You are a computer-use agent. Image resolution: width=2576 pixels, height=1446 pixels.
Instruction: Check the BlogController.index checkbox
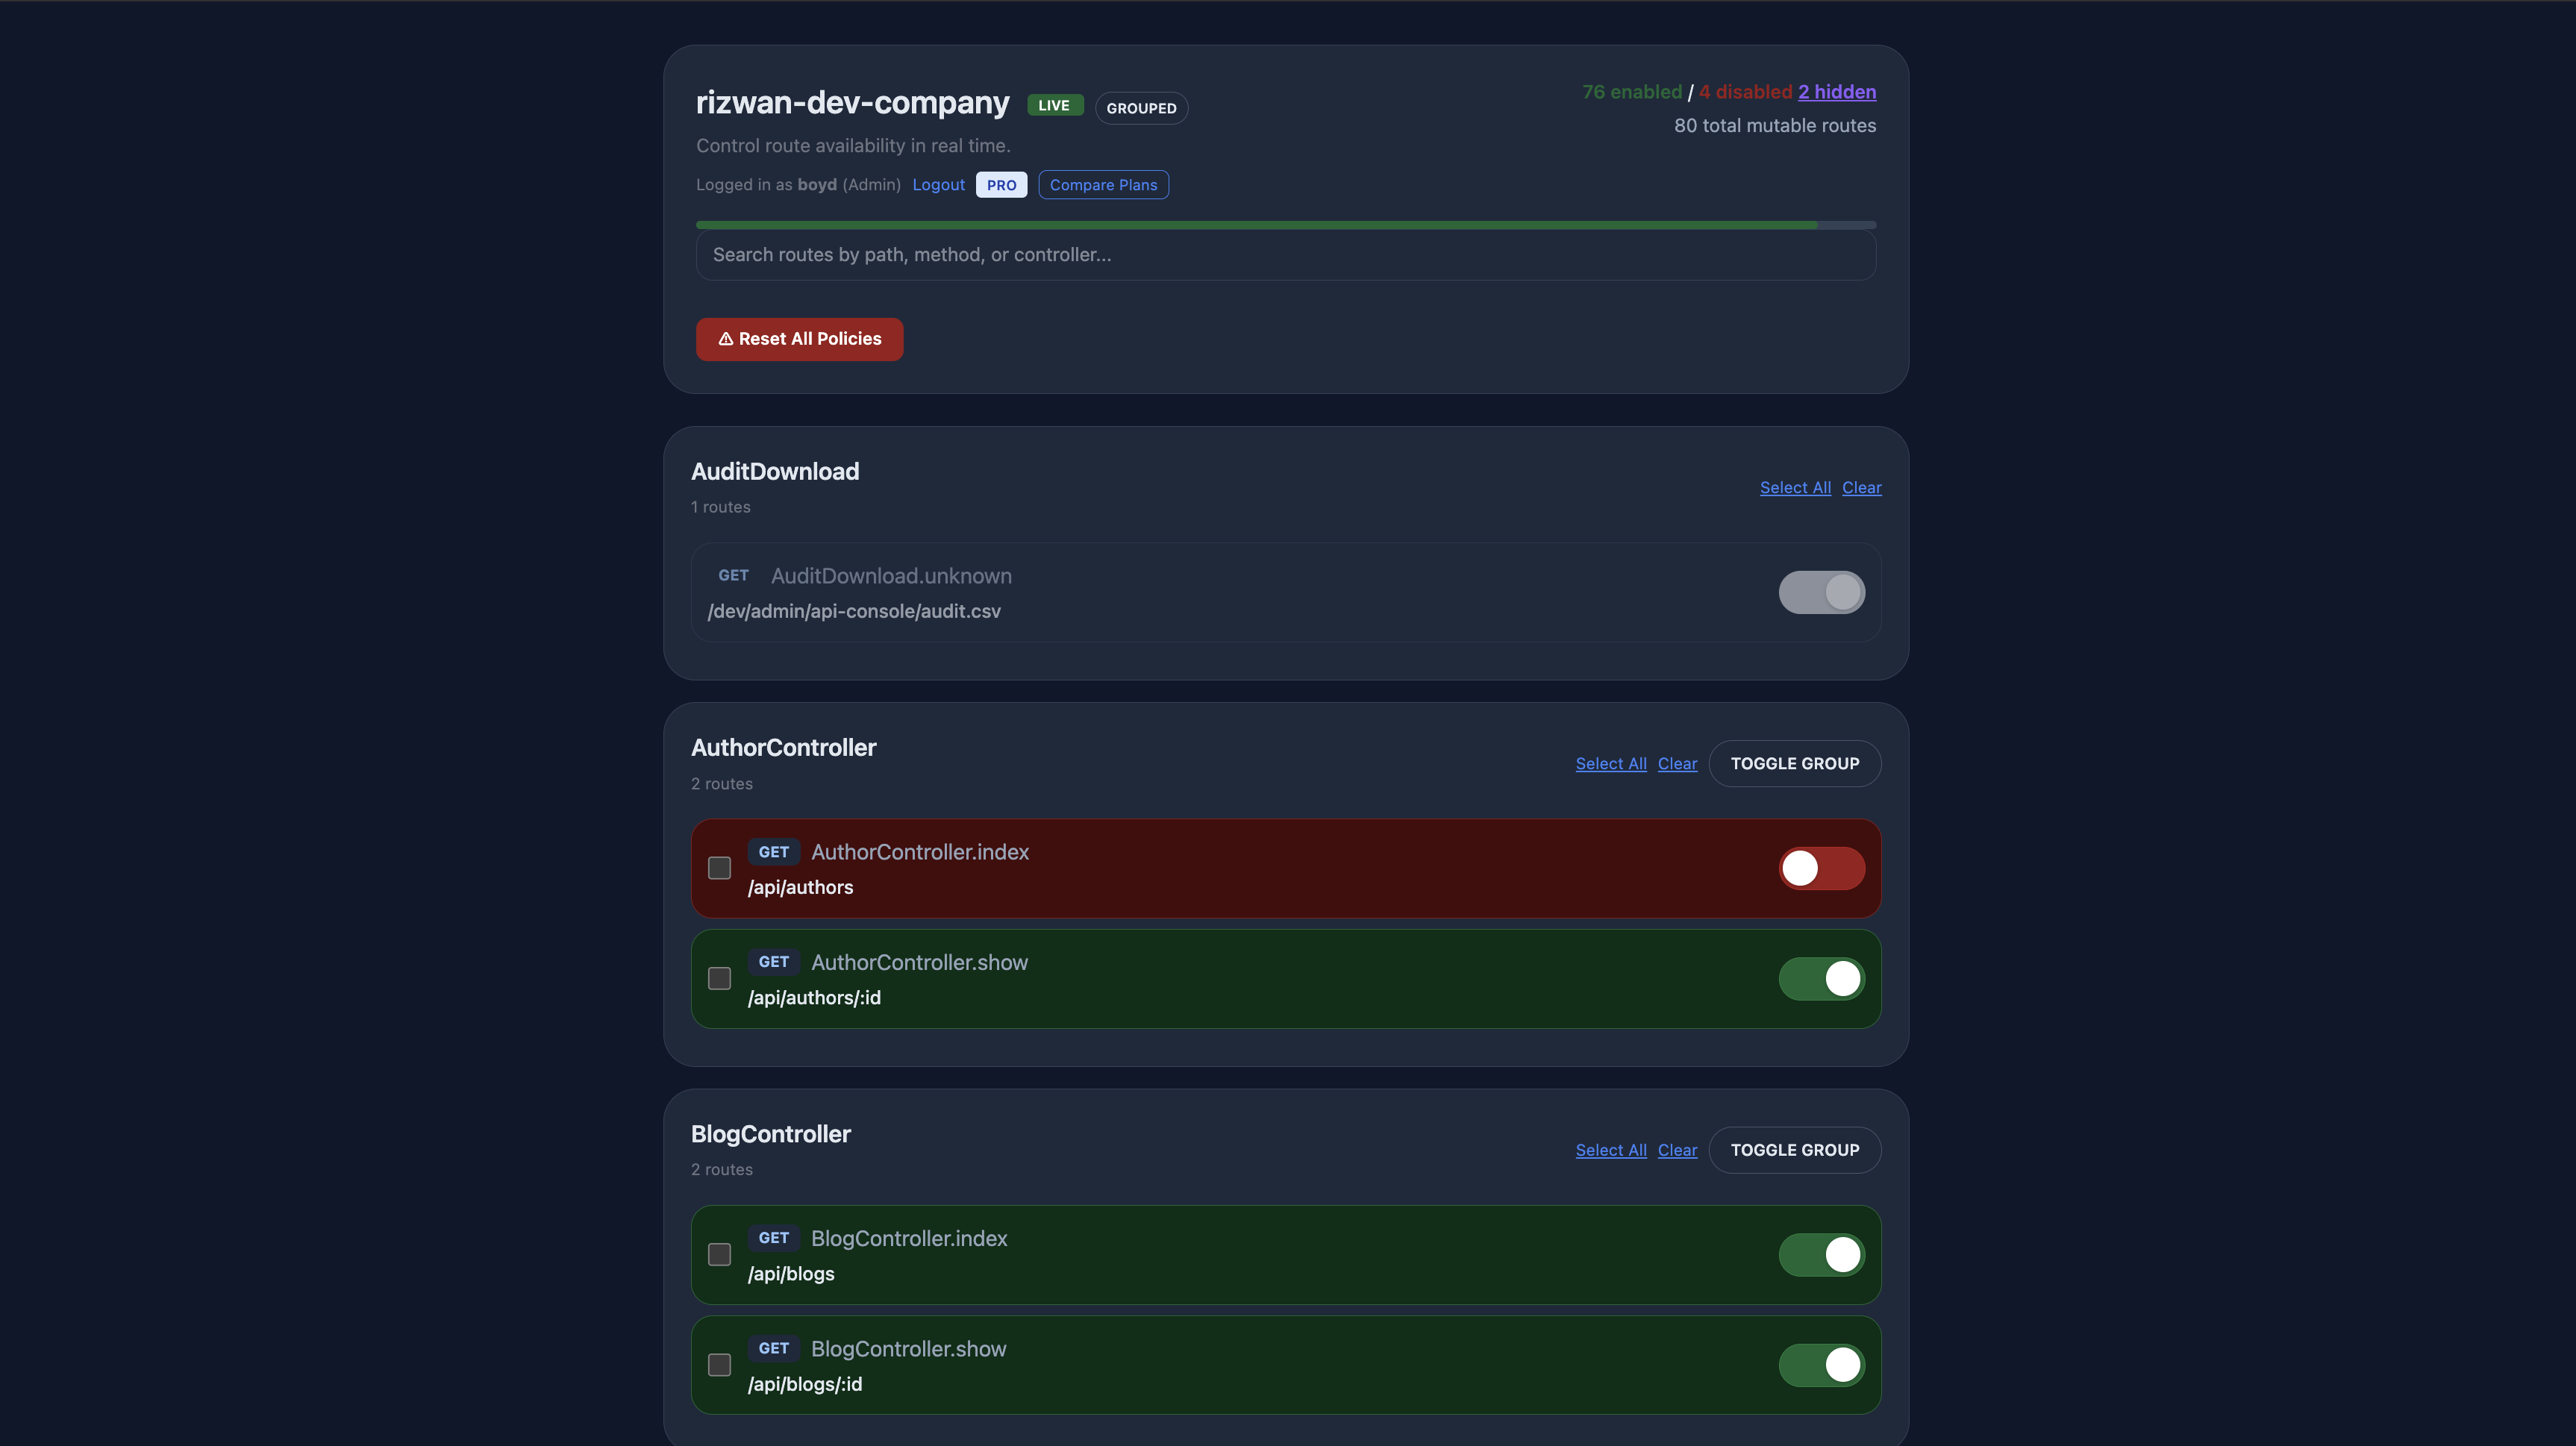point(719,1254)
